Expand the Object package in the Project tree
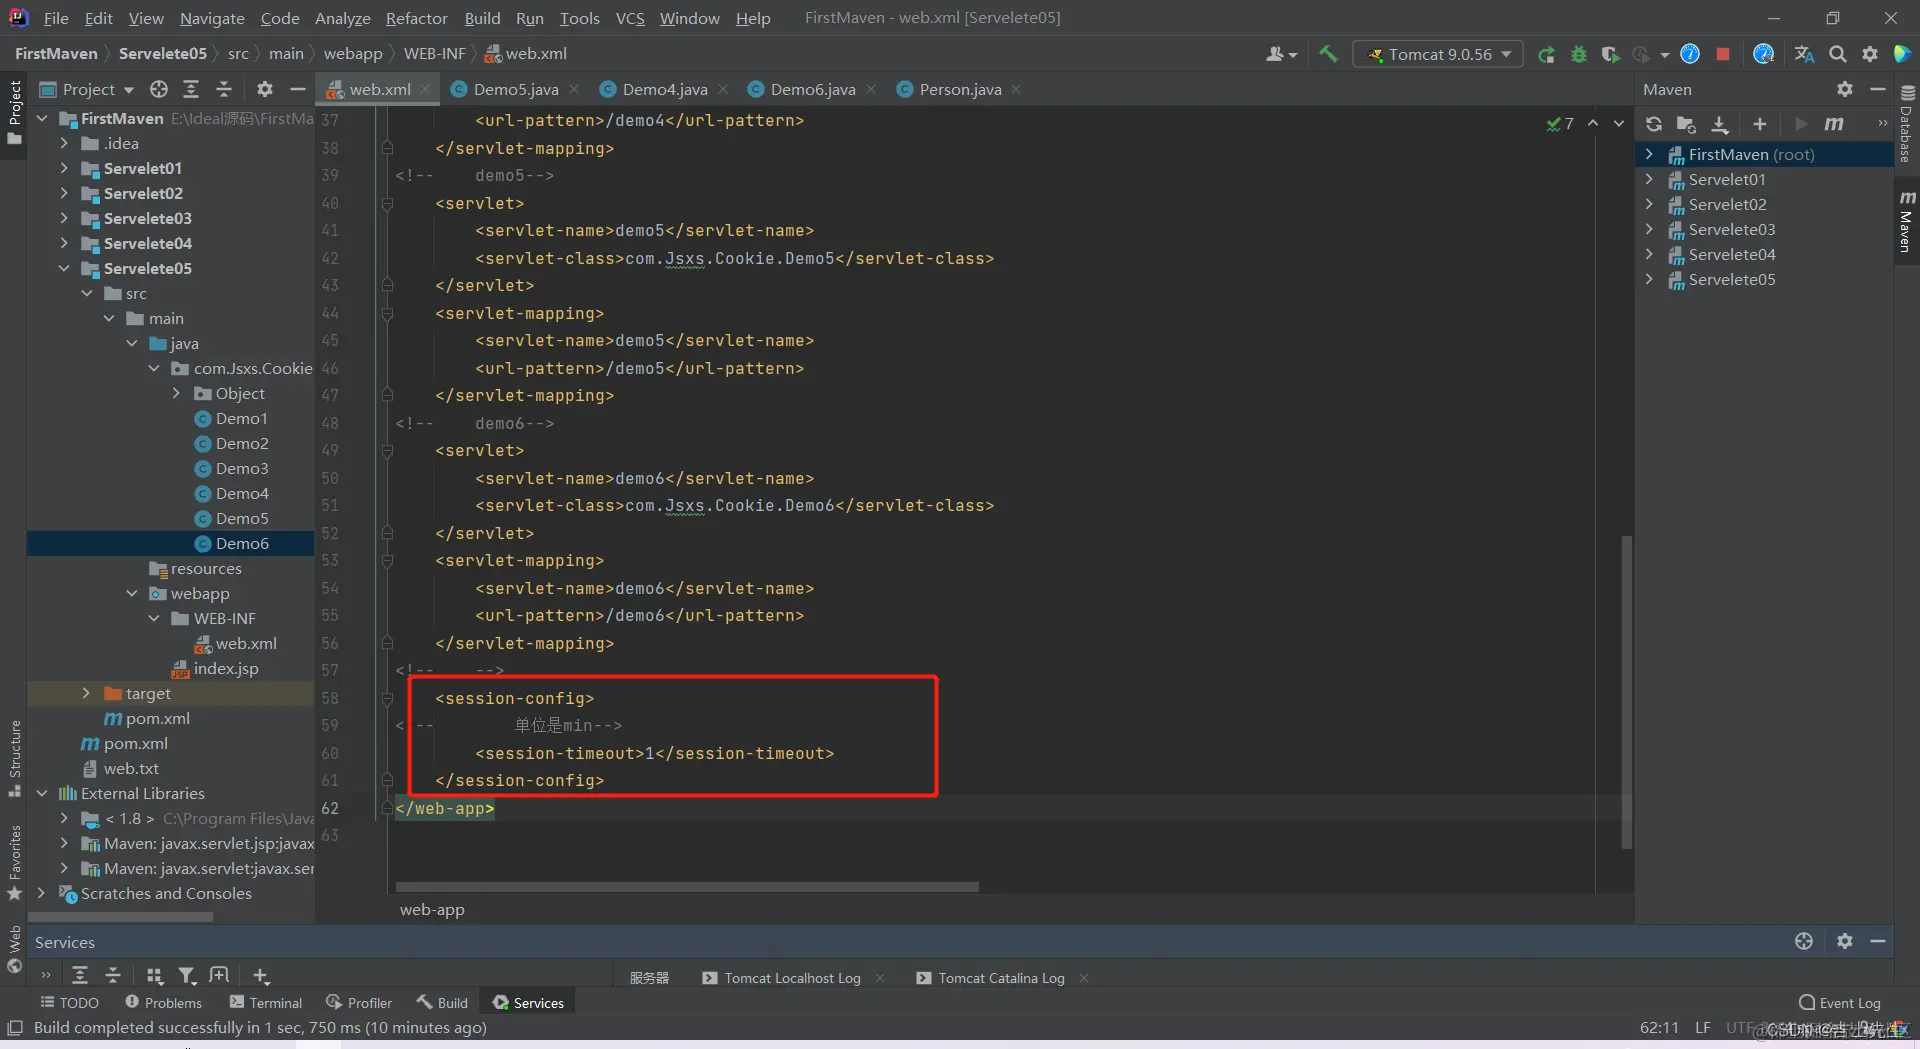This screenshot has width=1920, height=1049. pyautogui.click(x=176, y=393)
